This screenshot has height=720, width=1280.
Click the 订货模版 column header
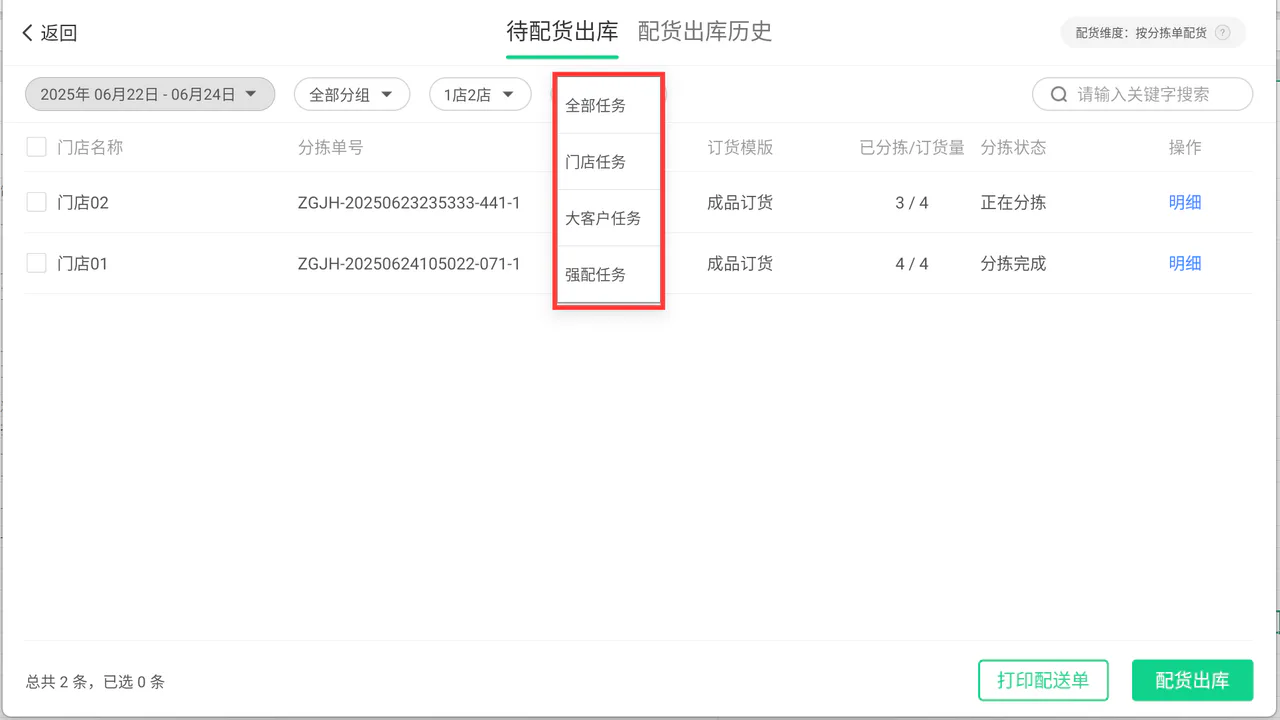[x=740, y=147]
